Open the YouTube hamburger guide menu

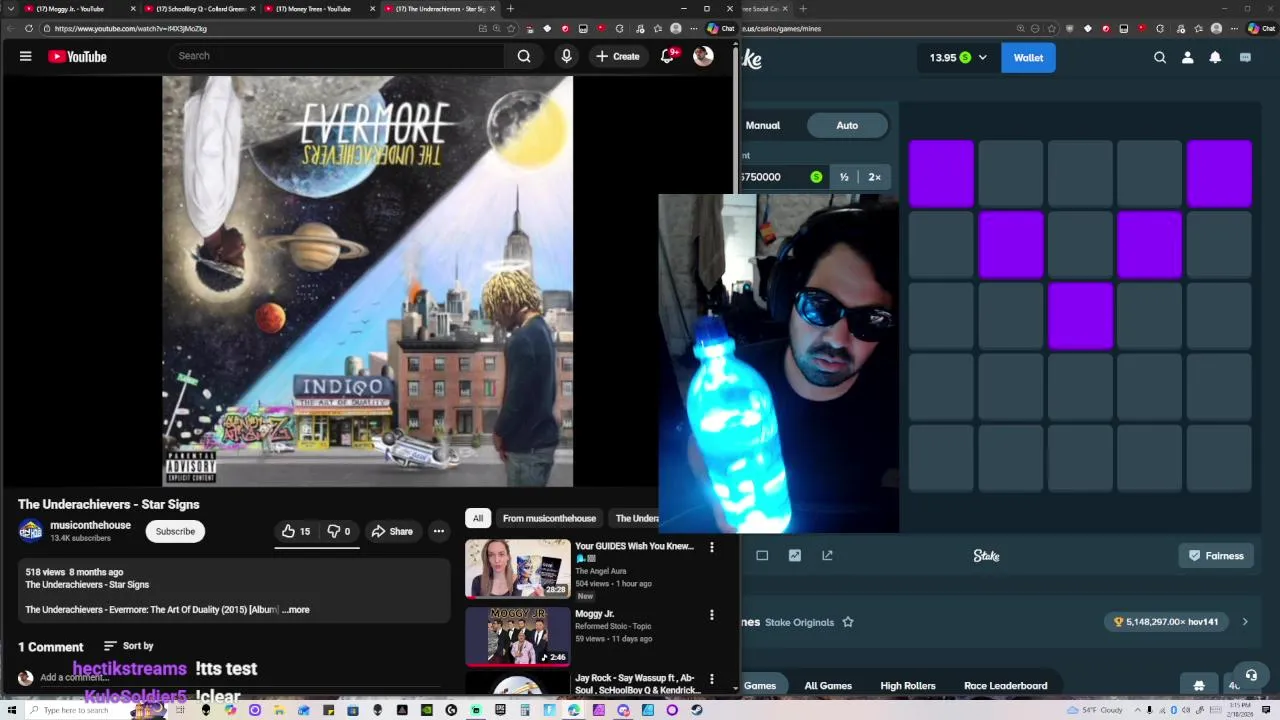coord(25,56)
